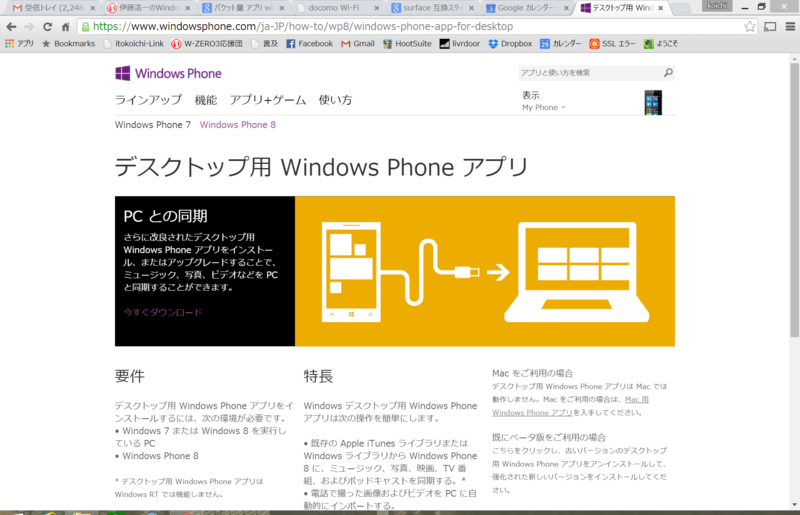Click the Windows Phone logo
The width and height of the screenshot is (800, 515).
[168, 73]
